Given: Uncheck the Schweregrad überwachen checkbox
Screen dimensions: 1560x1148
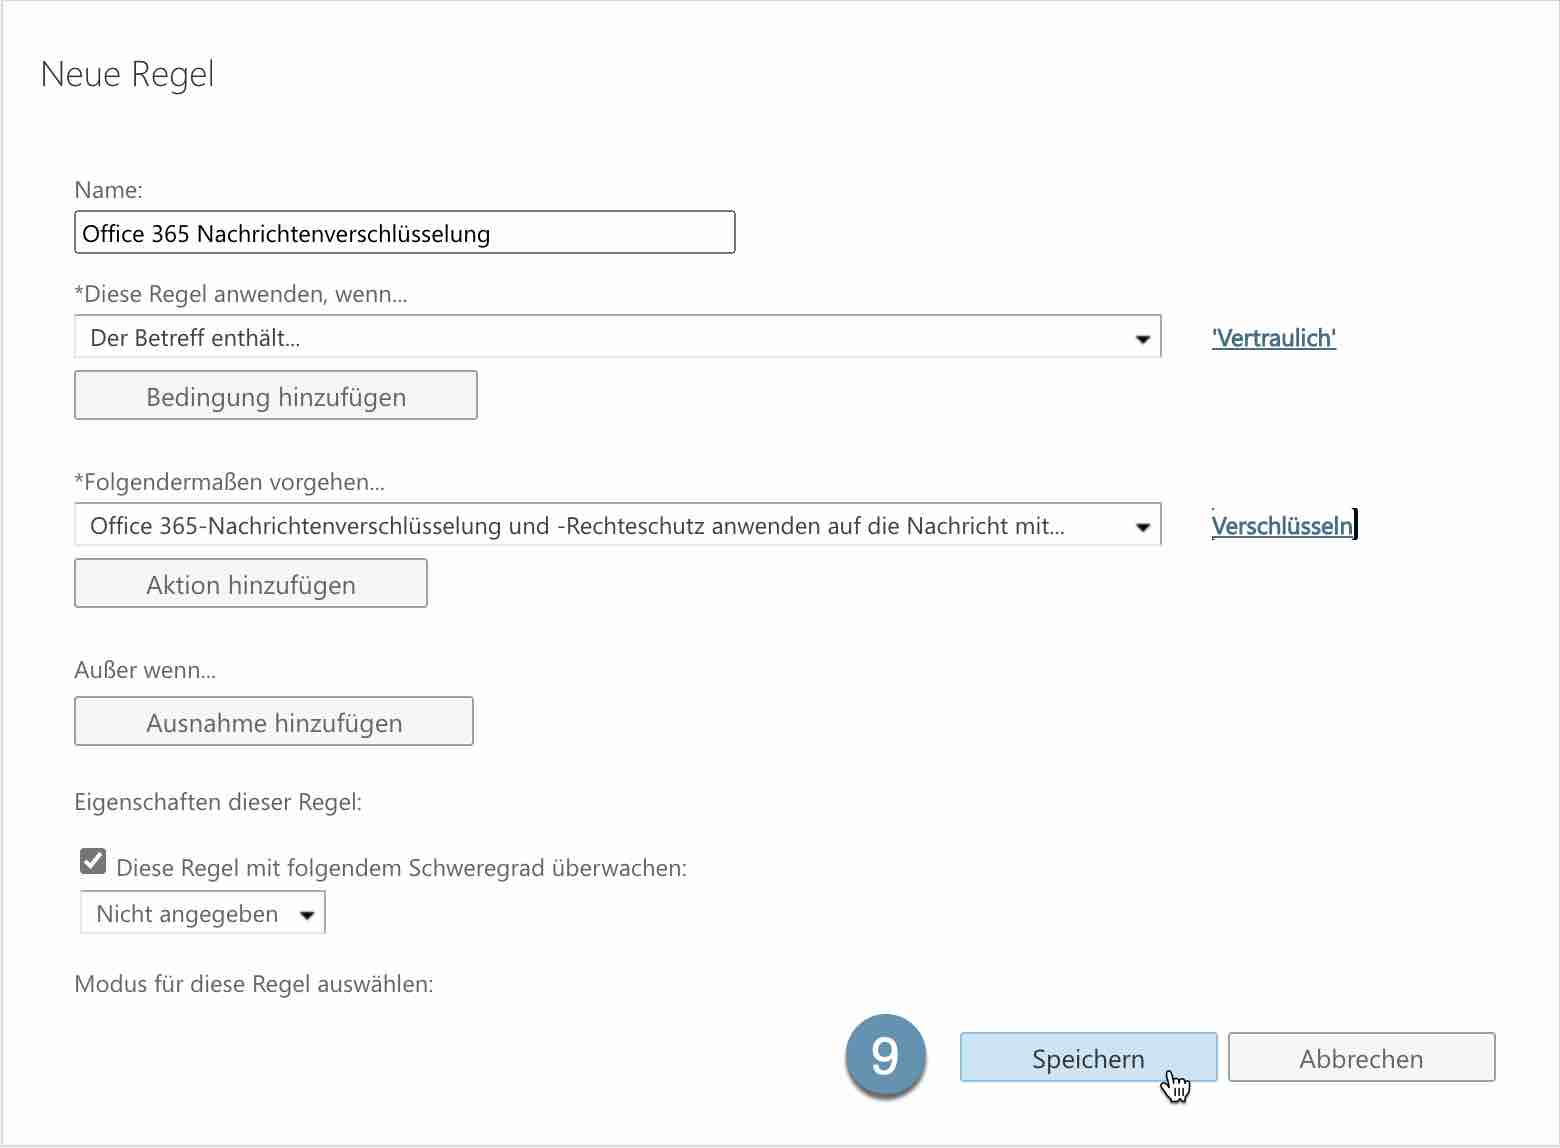Looking at the screenshot, I should (94, 861).
